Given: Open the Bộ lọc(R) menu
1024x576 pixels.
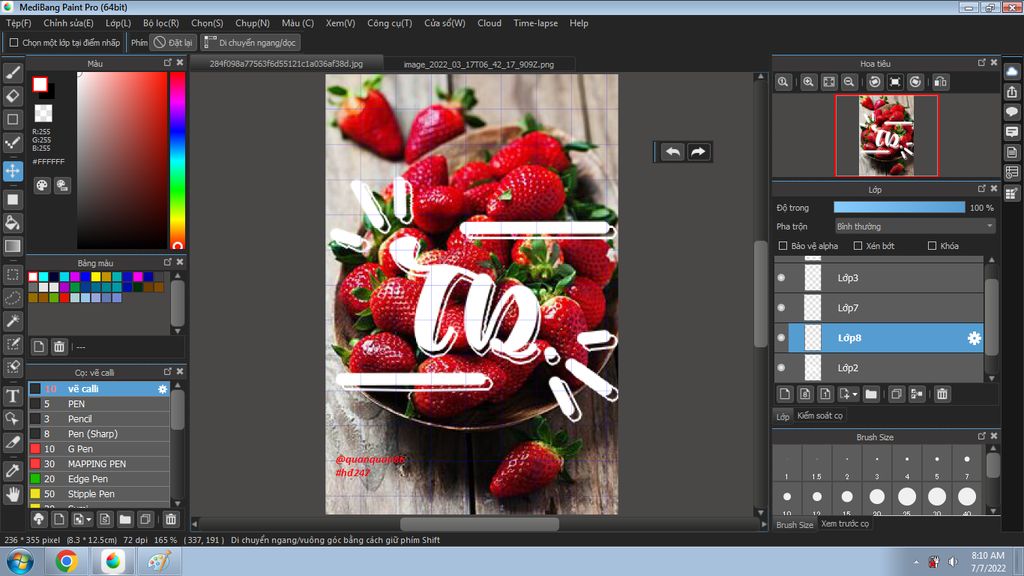Looking at the screenshot, I should [x=161, y=23].
